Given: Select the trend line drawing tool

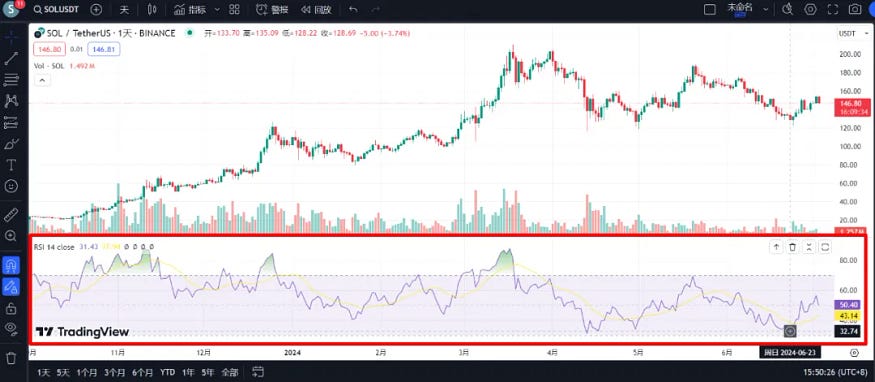Looking at the screenshot, I should click(x=11, y=58).
